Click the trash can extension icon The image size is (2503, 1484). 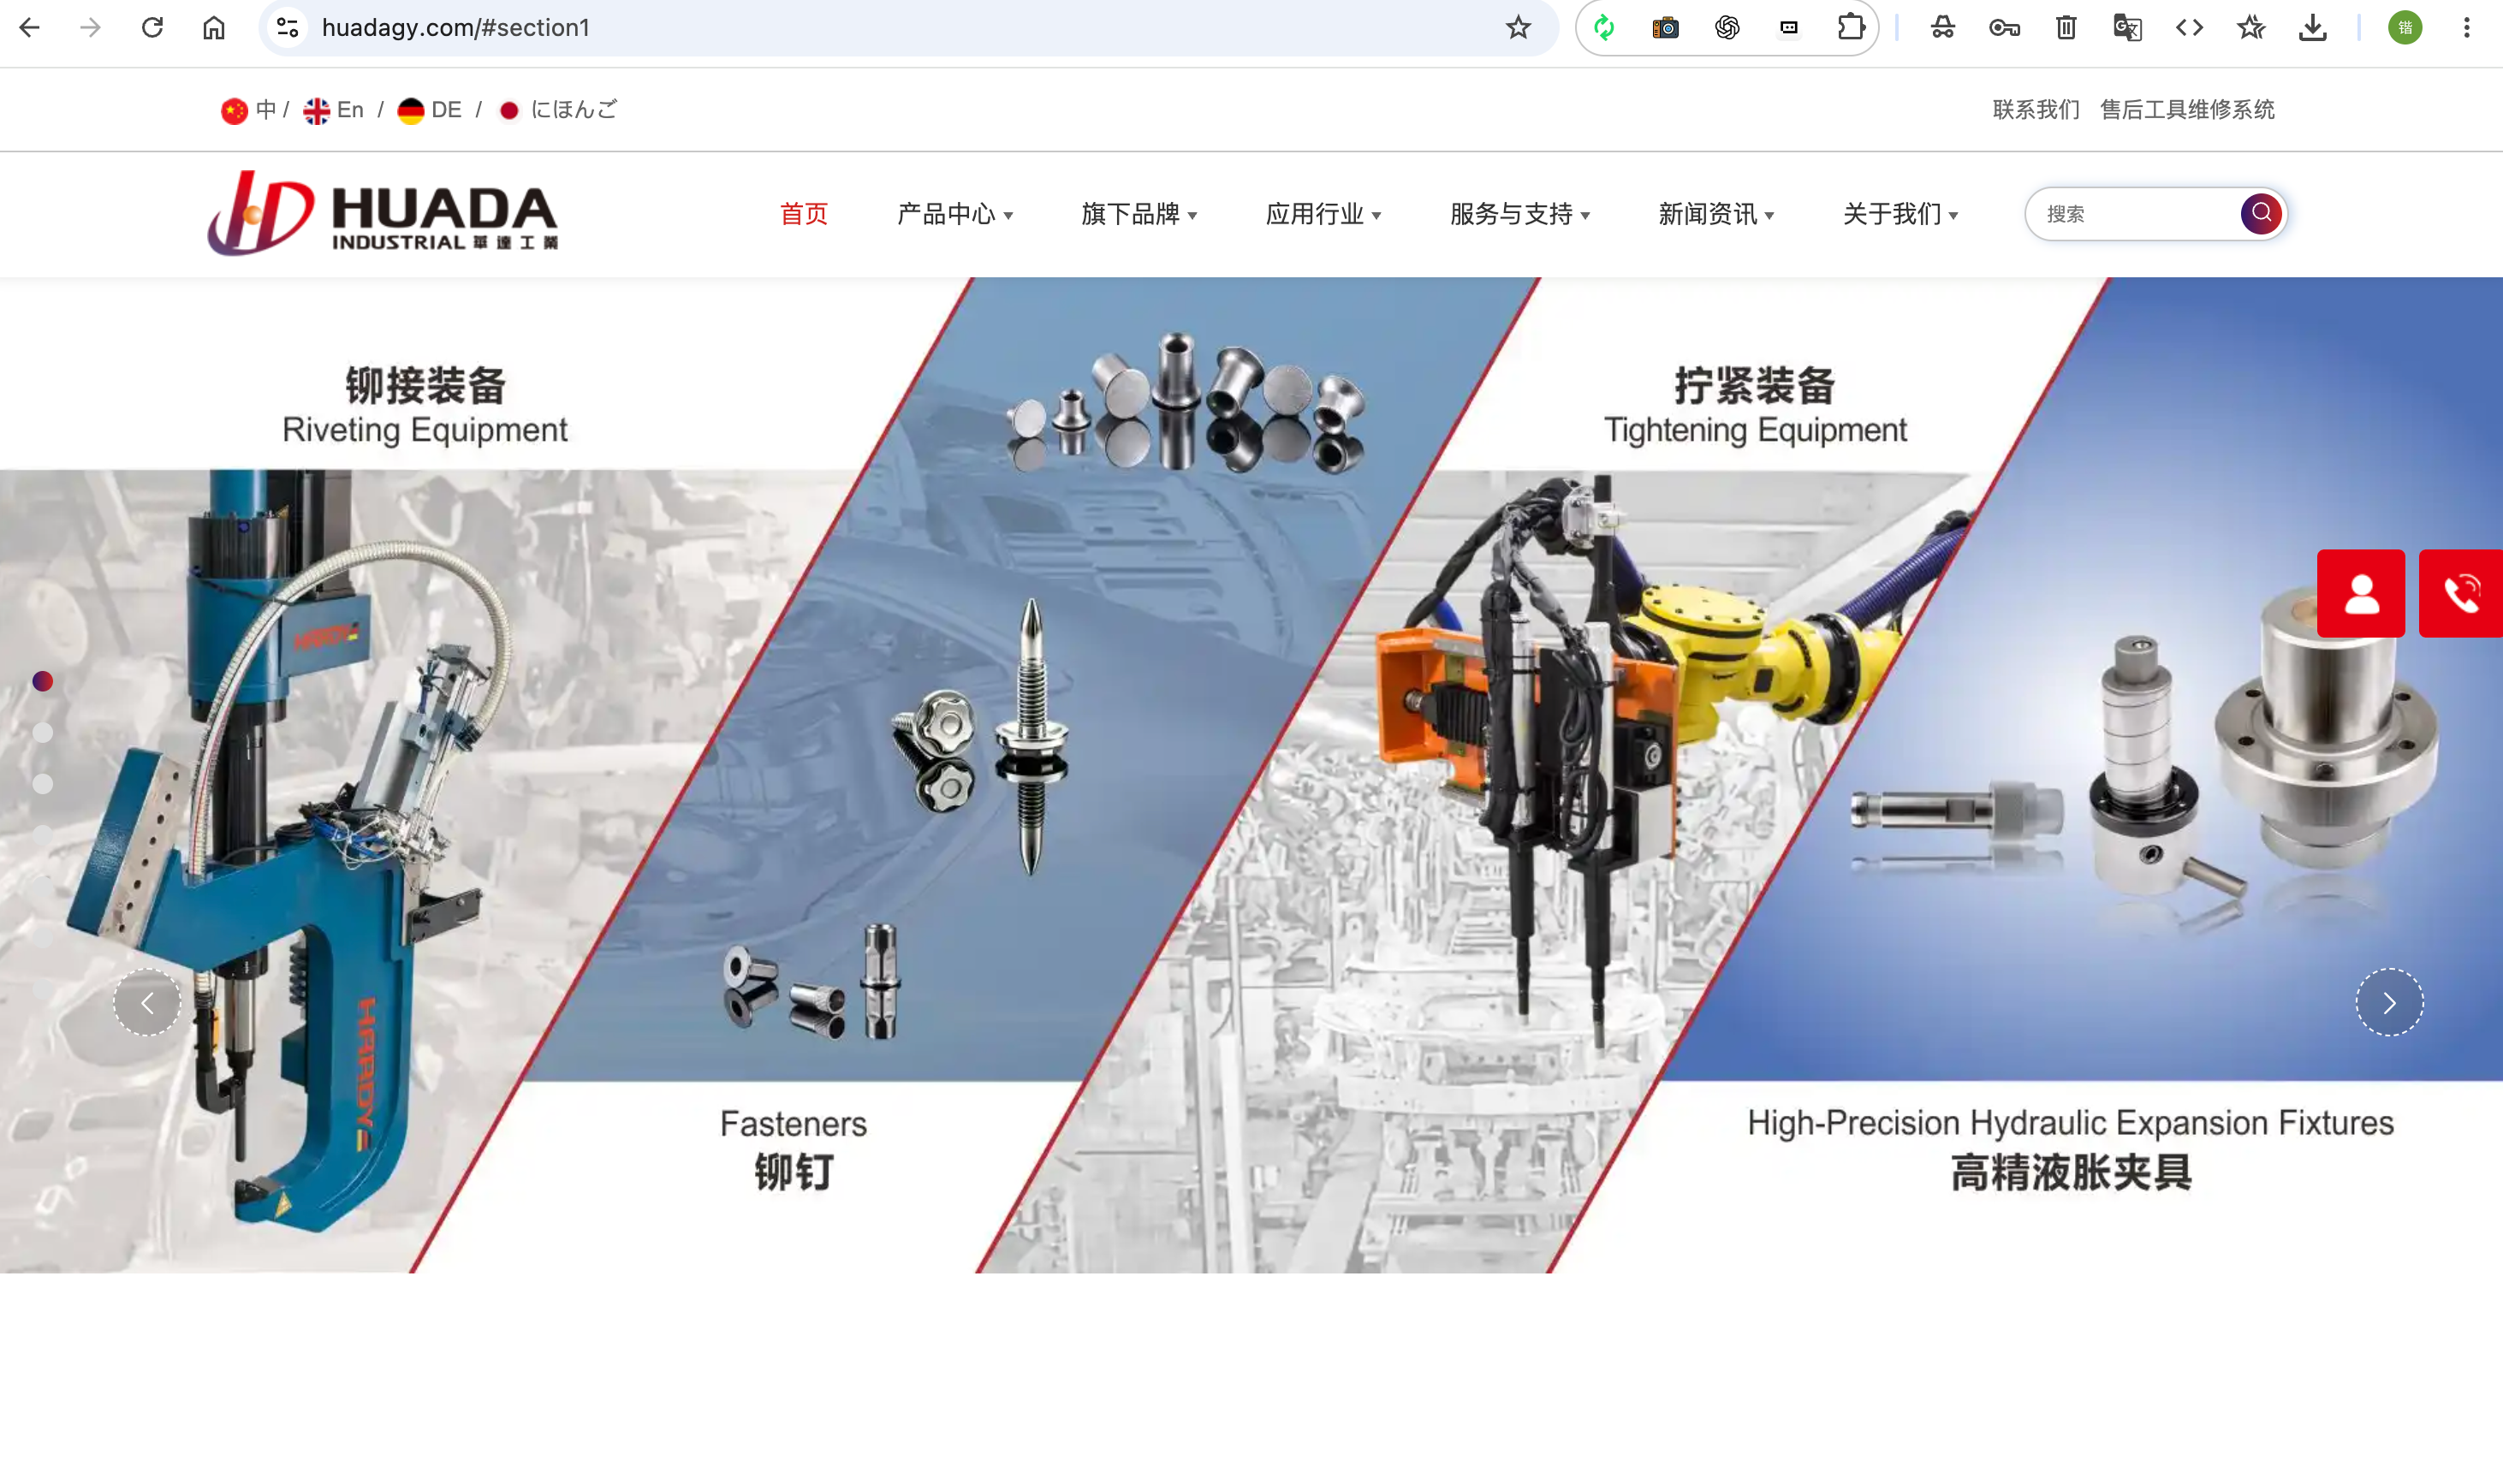[2066, 27]
